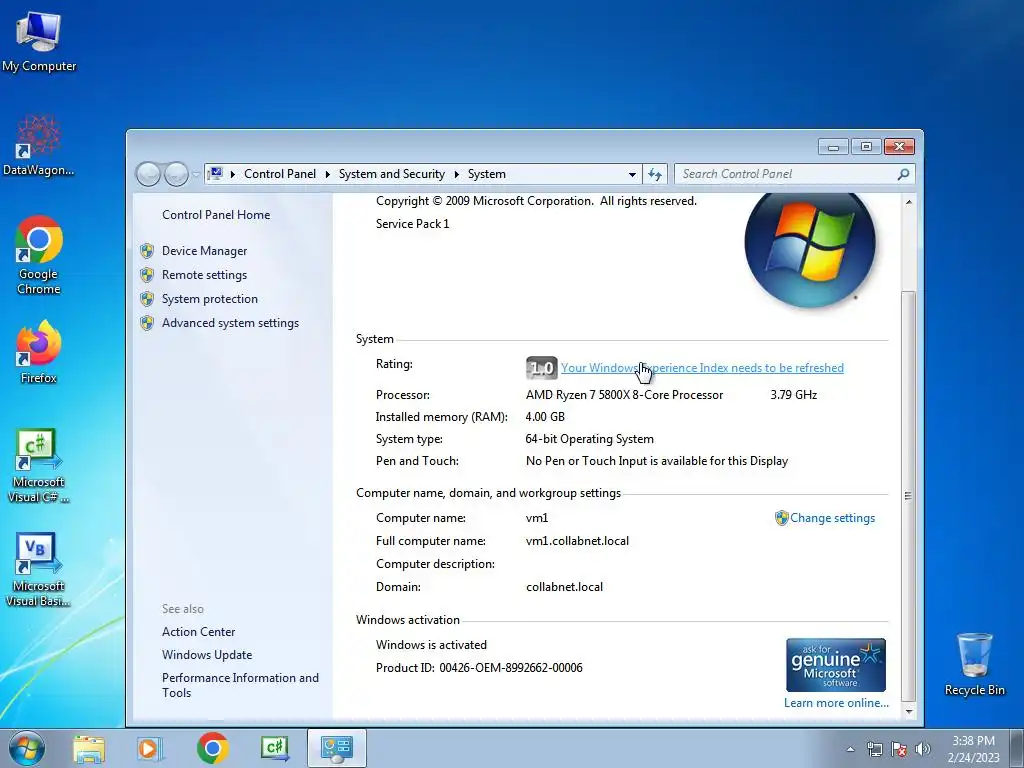Maximize the System window
1024x768 pixels.
pos(866,147)
